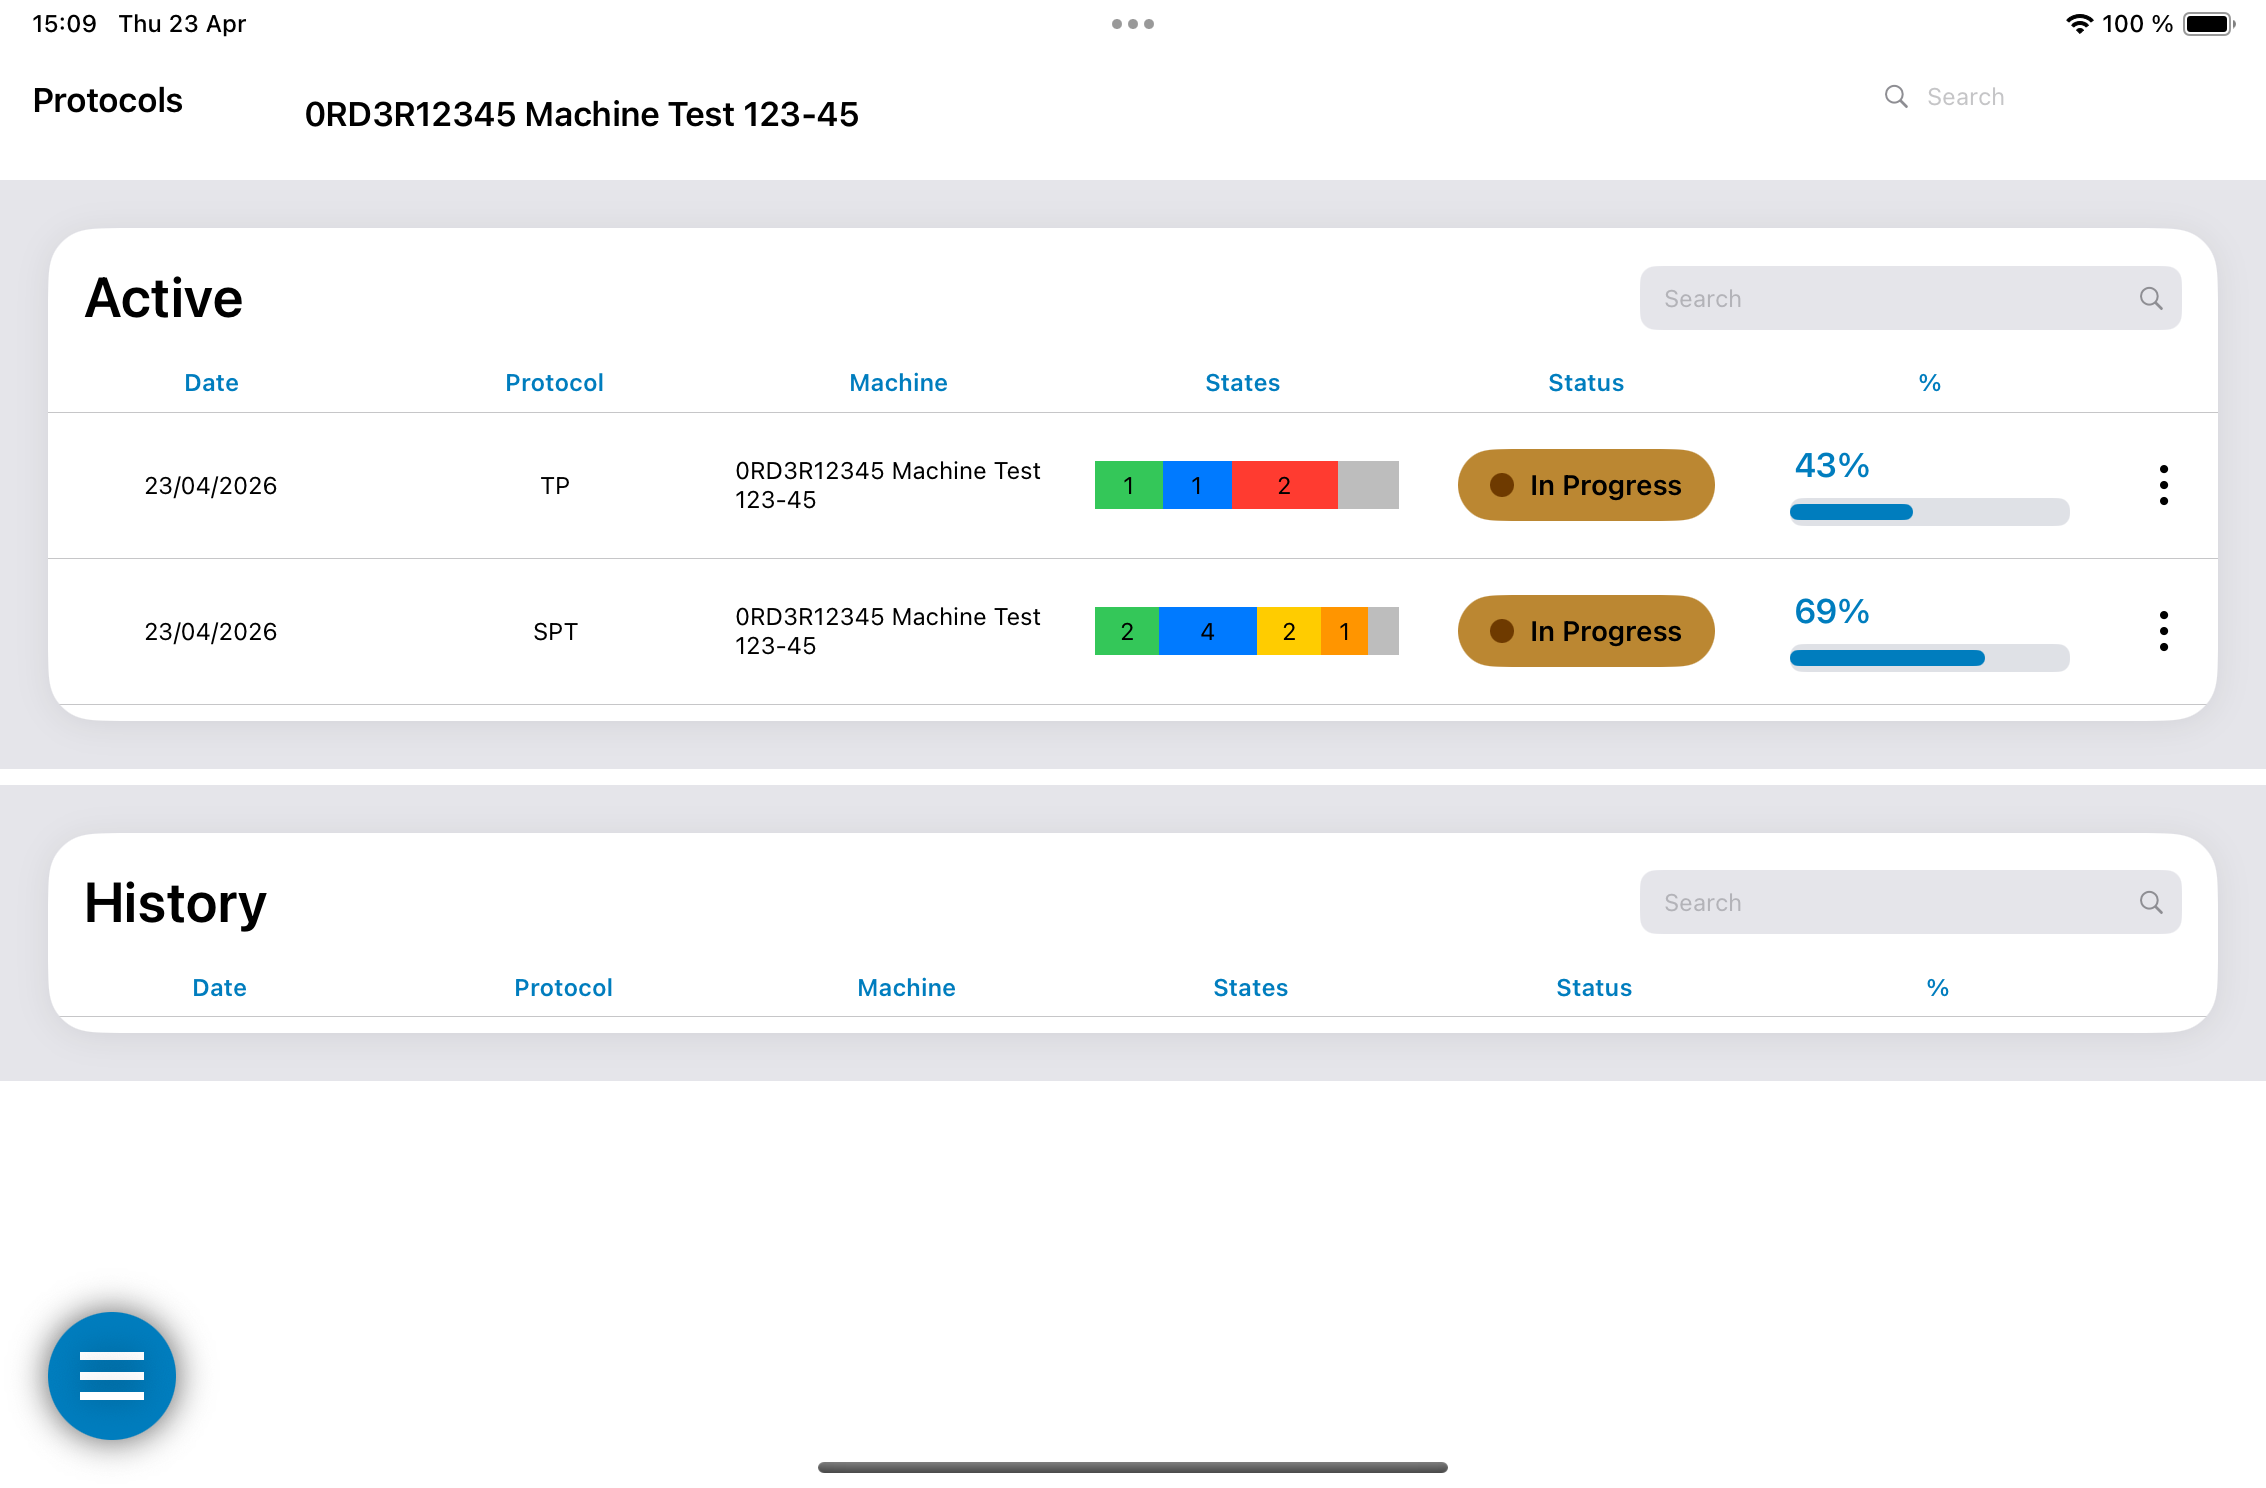The width and height of the screenshot is (2266, 1488).
Task: Sort the History table by Protocol
Action: point(563,987)
